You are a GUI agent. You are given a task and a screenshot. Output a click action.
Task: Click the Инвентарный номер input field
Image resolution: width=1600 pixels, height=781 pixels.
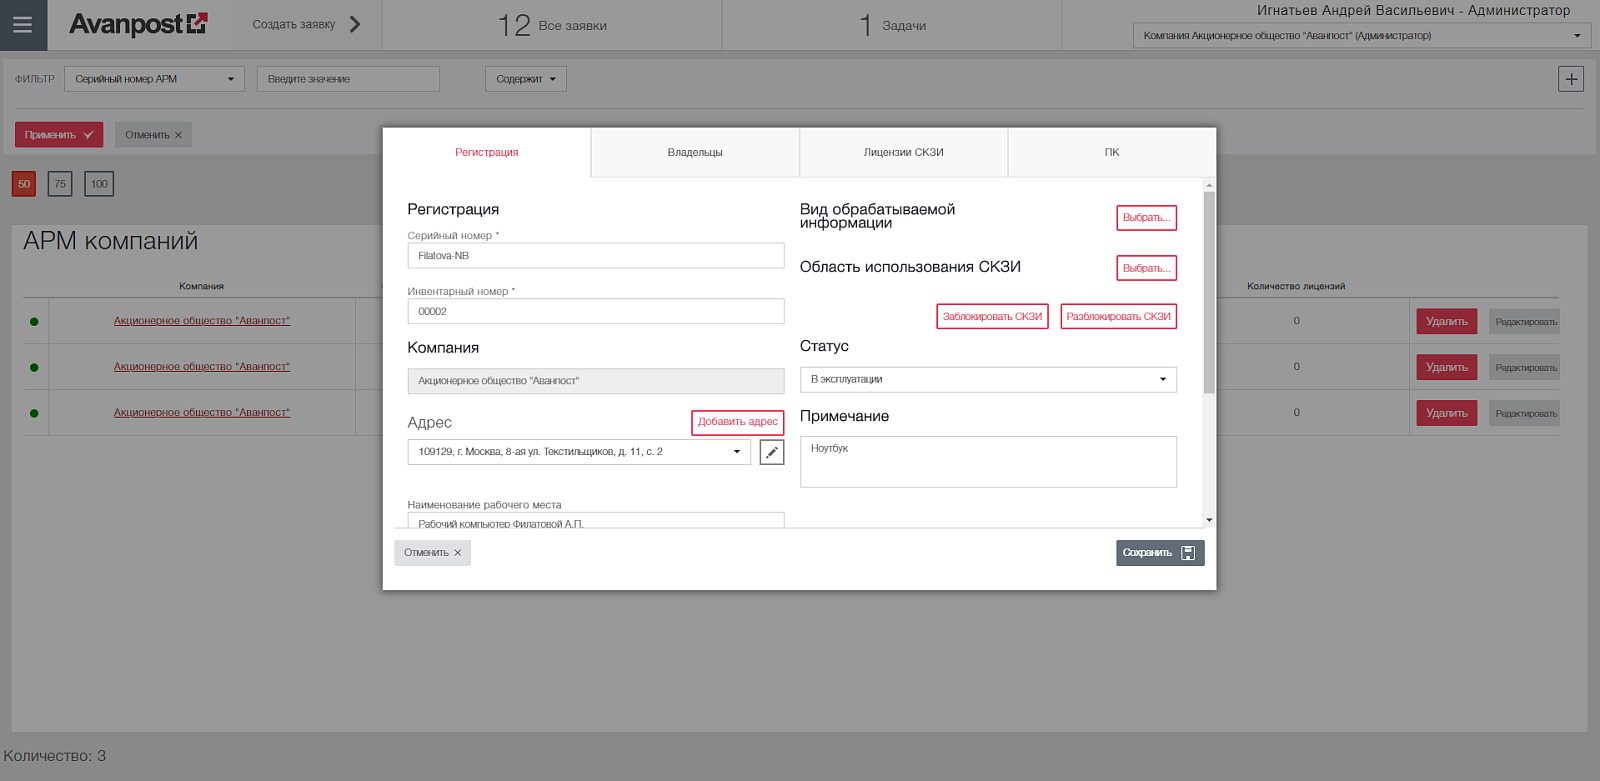[x=596, y=312]
